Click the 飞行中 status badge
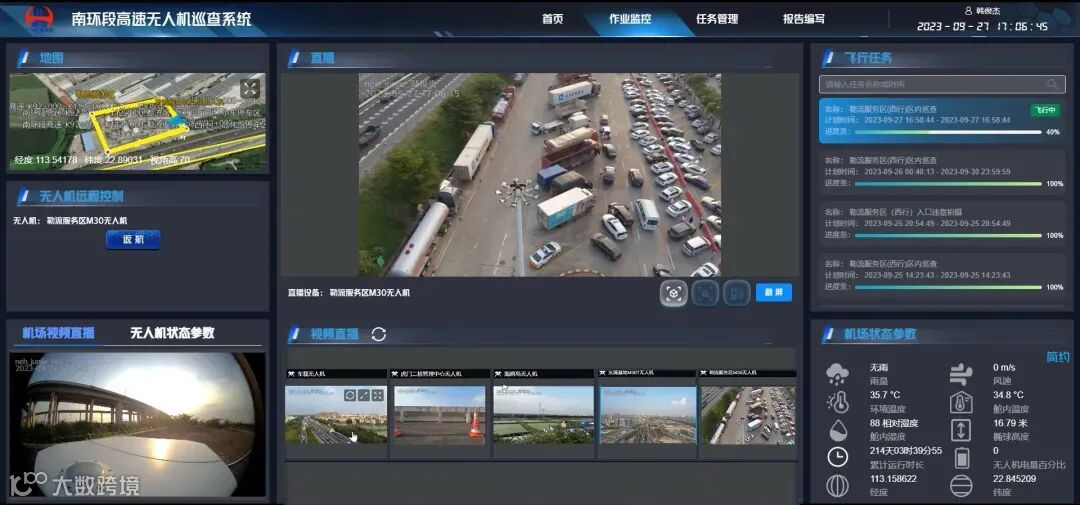Viewport: 1080px width, 505px height. point(1045,110)
